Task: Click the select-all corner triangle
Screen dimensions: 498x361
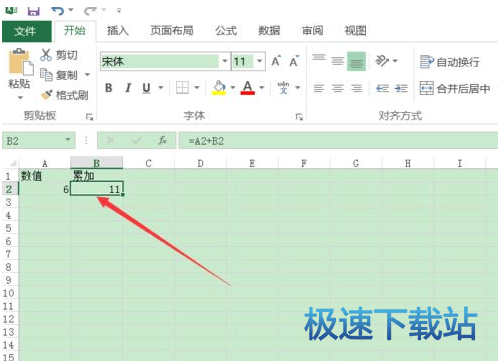Action: [13, 163]
